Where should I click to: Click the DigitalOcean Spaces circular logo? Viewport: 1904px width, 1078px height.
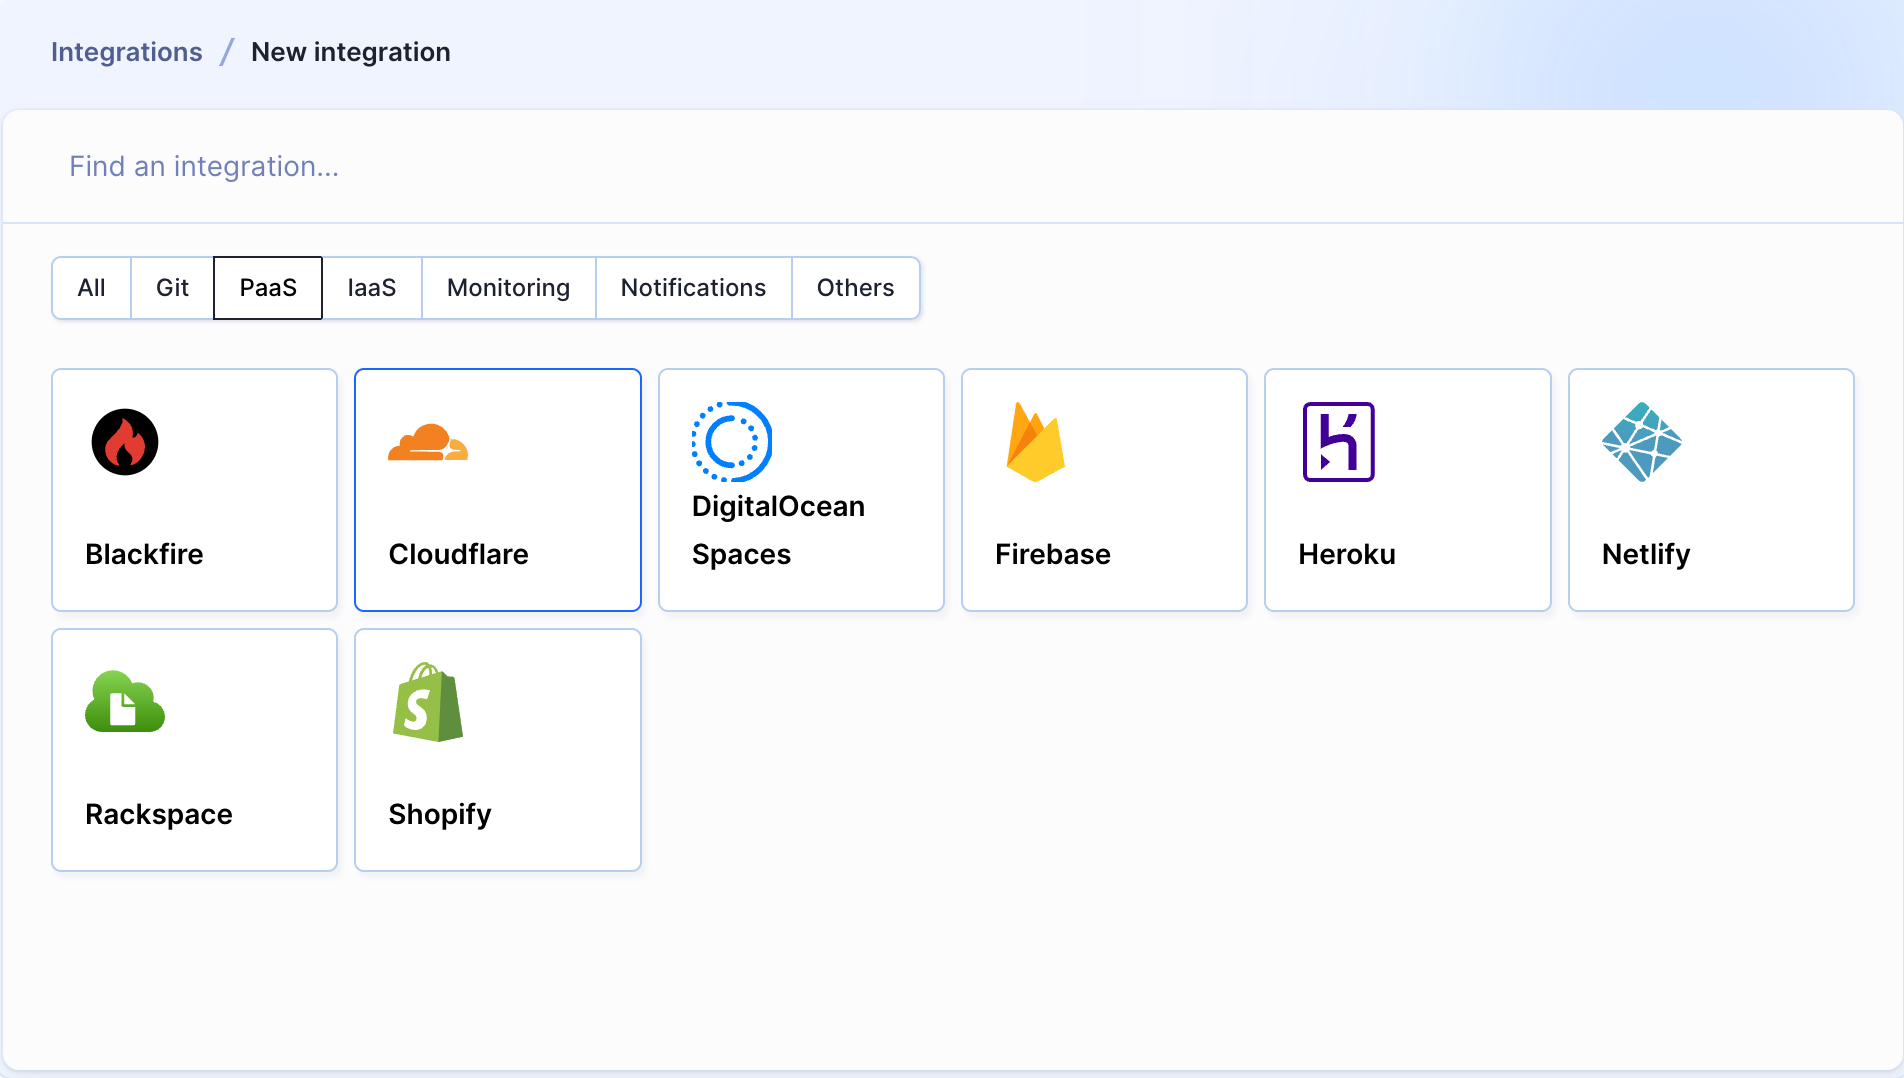point(732,442)
